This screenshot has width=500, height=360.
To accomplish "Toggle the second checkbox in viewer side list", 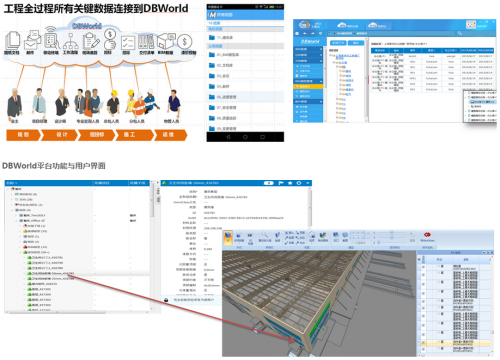I will 423,275.
